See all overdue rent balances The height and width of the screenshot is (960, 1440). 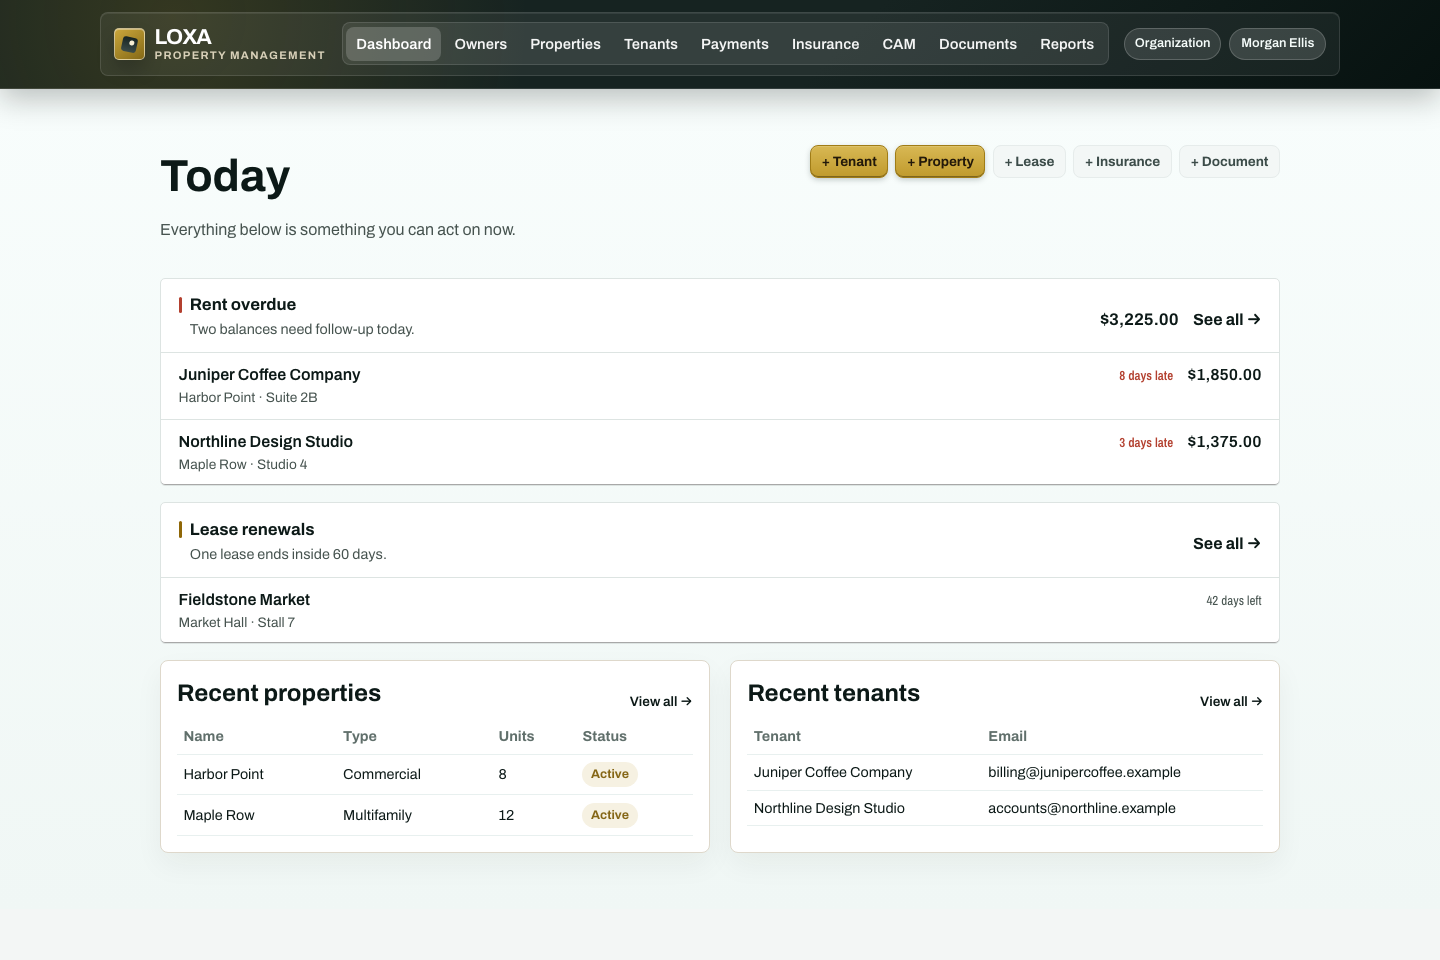click(x=1227, y=320)
